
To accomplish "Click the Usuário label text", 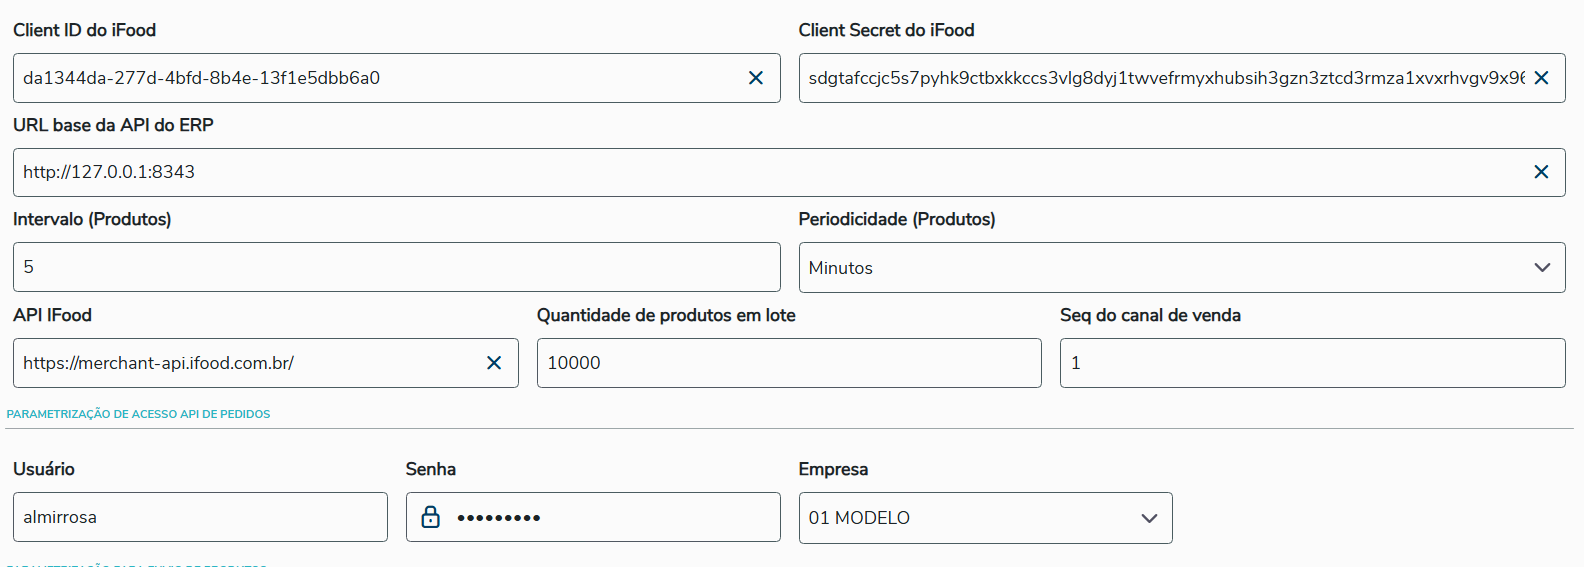I will click(x=44, y=469).
